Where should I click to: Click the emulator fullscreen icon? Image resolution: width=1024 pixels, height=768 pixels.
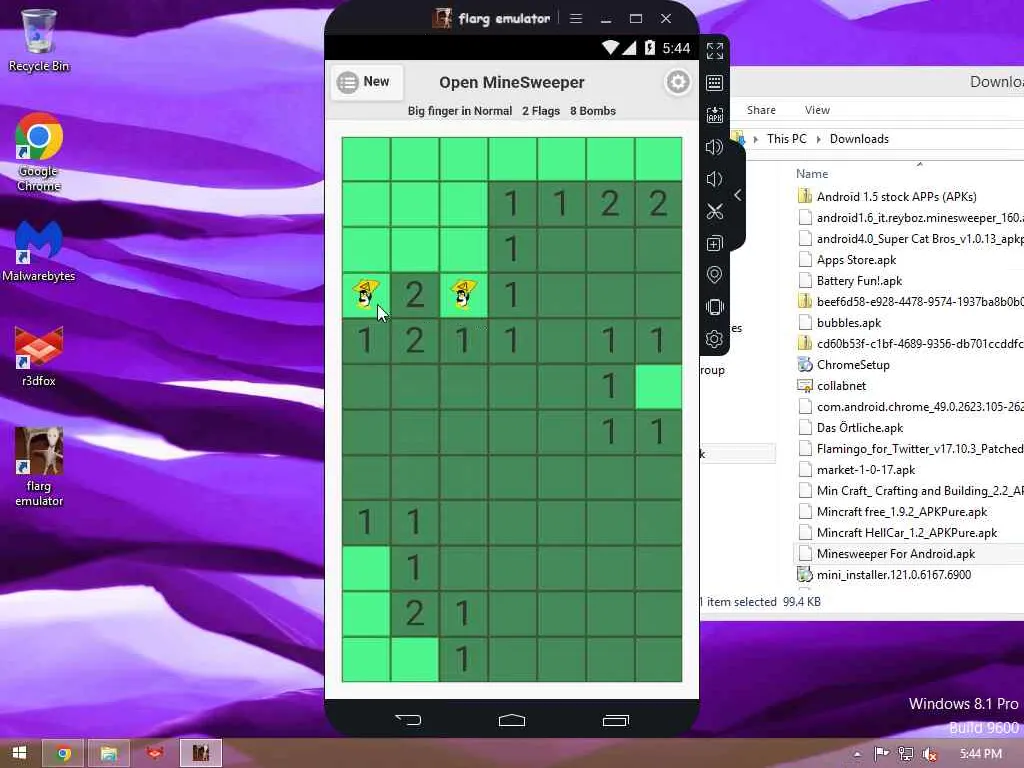pos(714,51)
